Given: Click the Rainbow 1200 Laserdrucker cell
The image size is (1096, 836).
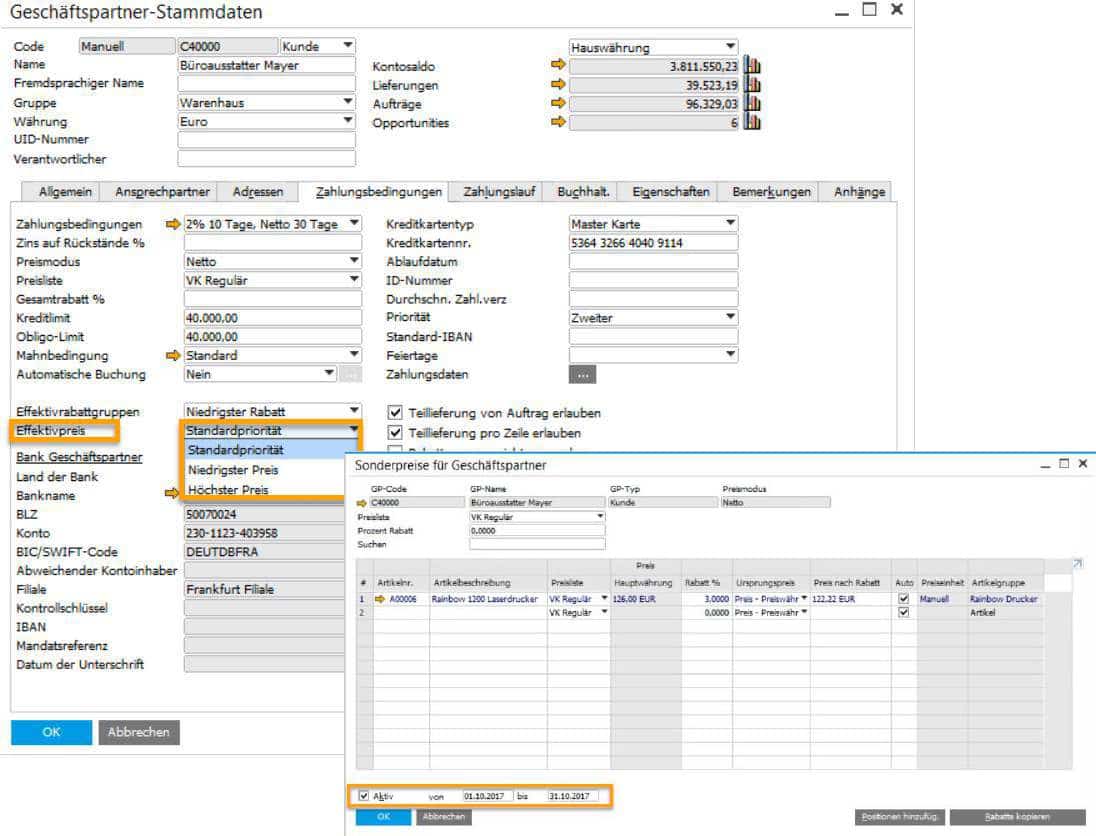Looking at the screenshot, I should (x=488, y=599).
